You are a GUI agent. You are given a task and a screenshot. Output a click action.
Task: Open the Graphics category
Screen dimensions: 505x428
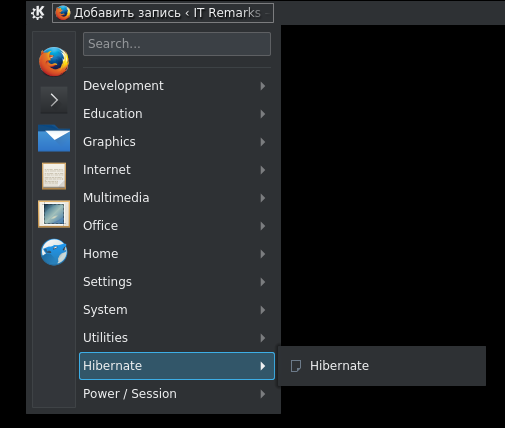[177, 142]
